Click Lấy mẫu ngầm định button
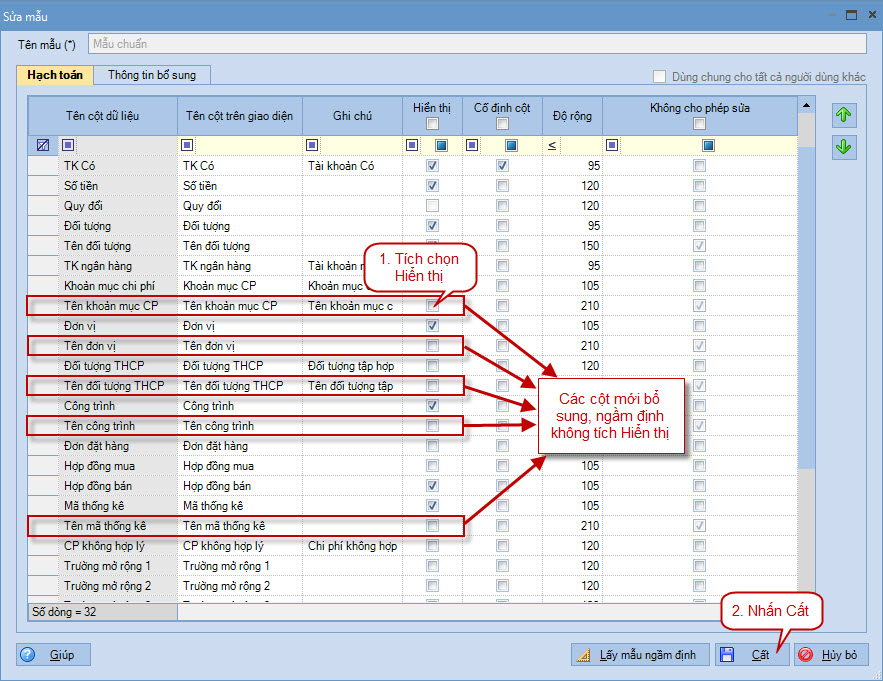This screenshot has width=883, height=681. tap(640, 655)
